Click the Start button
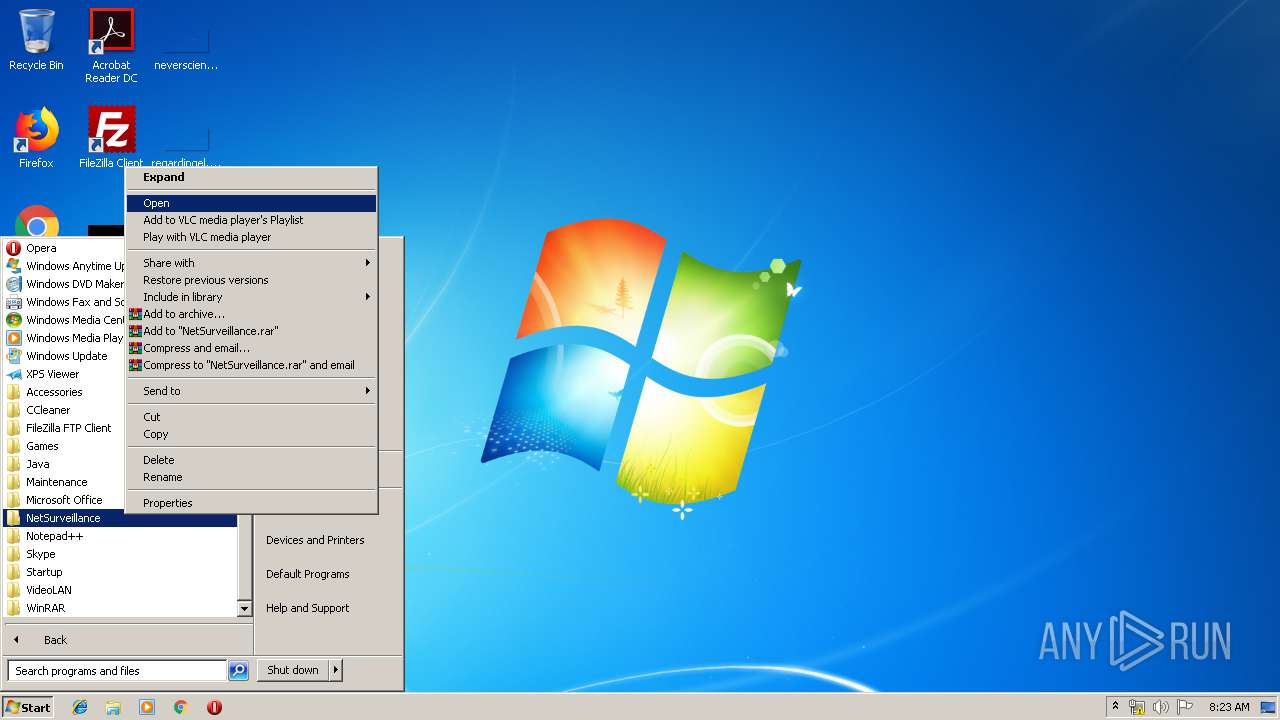1280x720 pixels. point(28,707)
